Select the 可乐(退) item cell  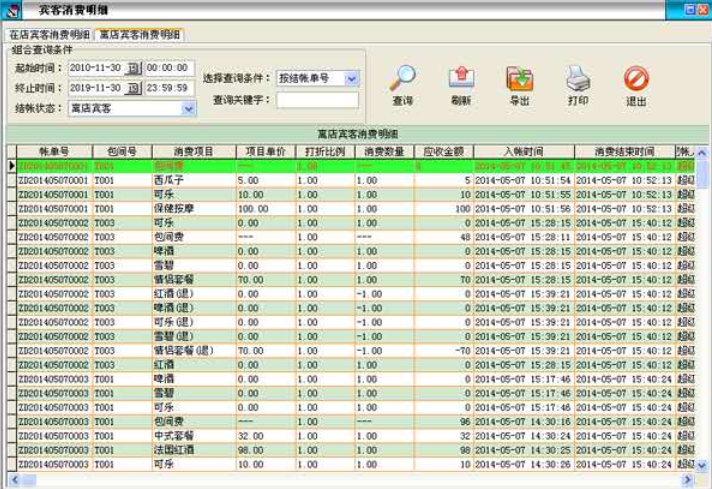pos(194,322)
